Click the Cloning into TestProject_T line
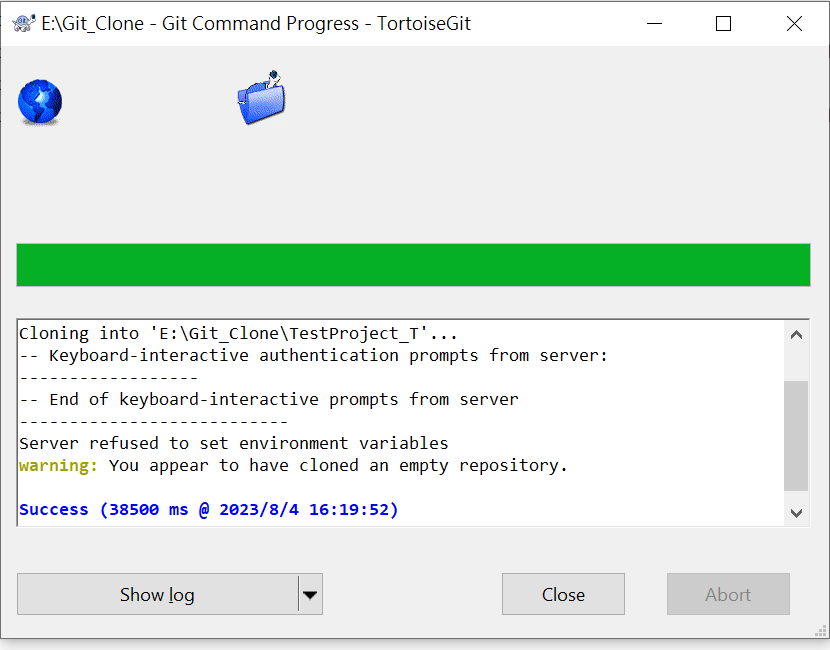The height and width of the screenshot is (650, 830). click(238, 333)
